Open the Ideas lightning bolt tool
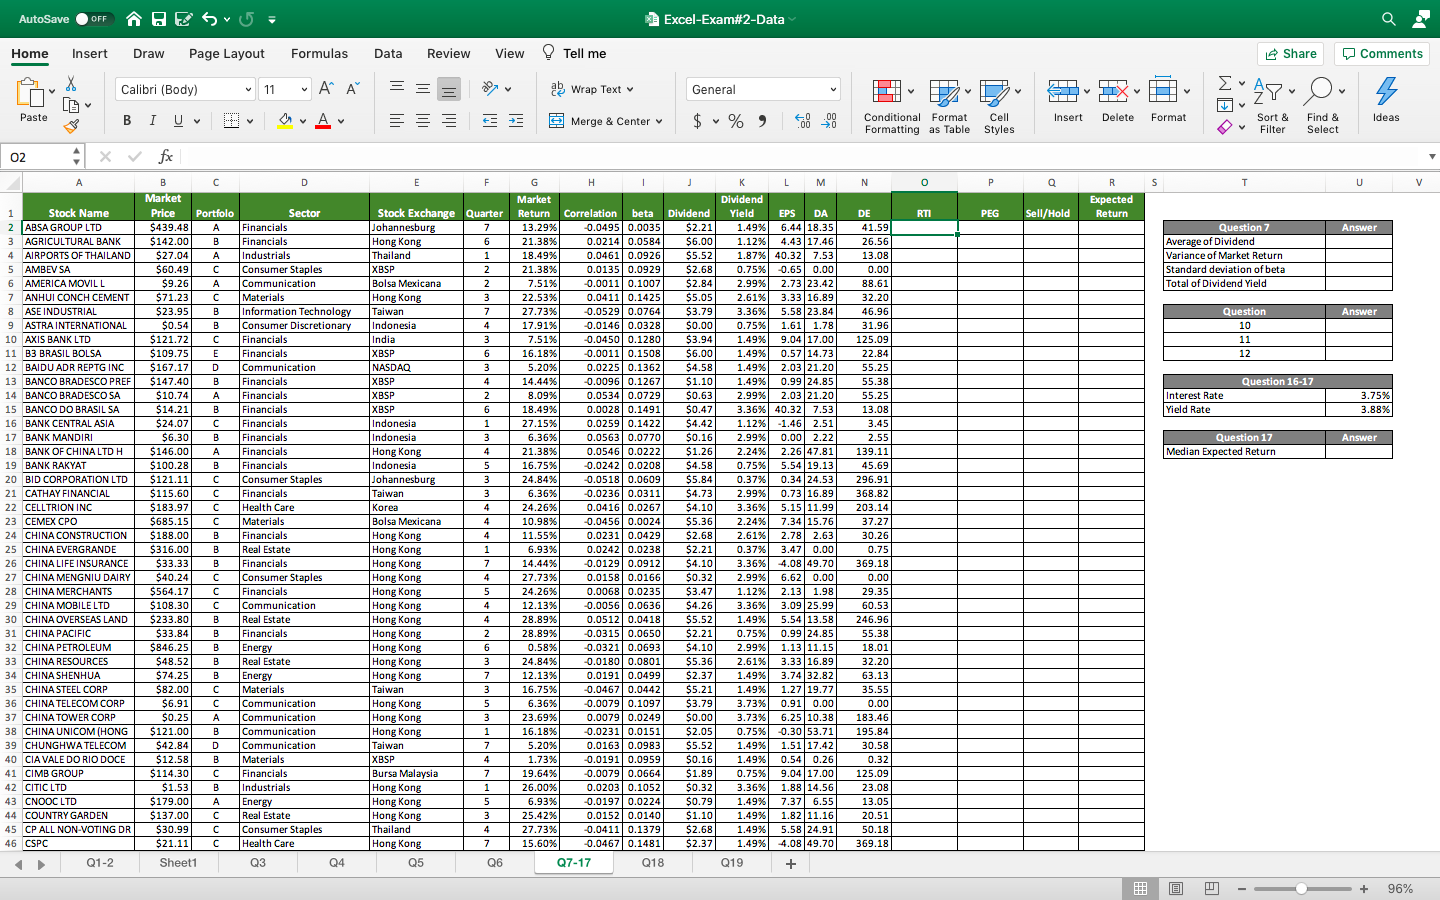1440x900 pixels. coord(1386,92)
